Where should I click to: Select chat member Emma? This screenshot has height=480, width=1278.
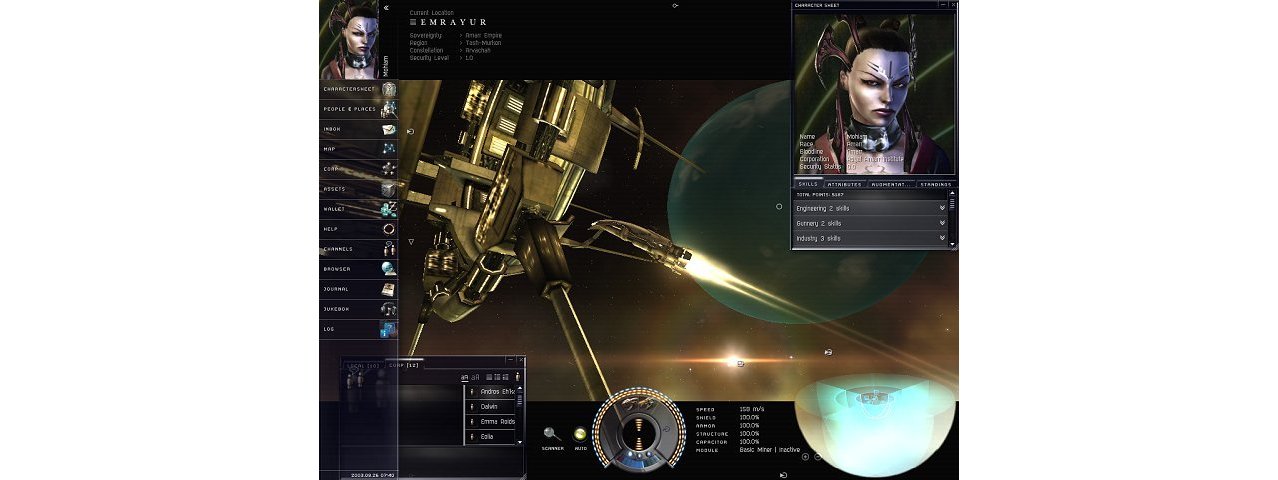(491, 422)
